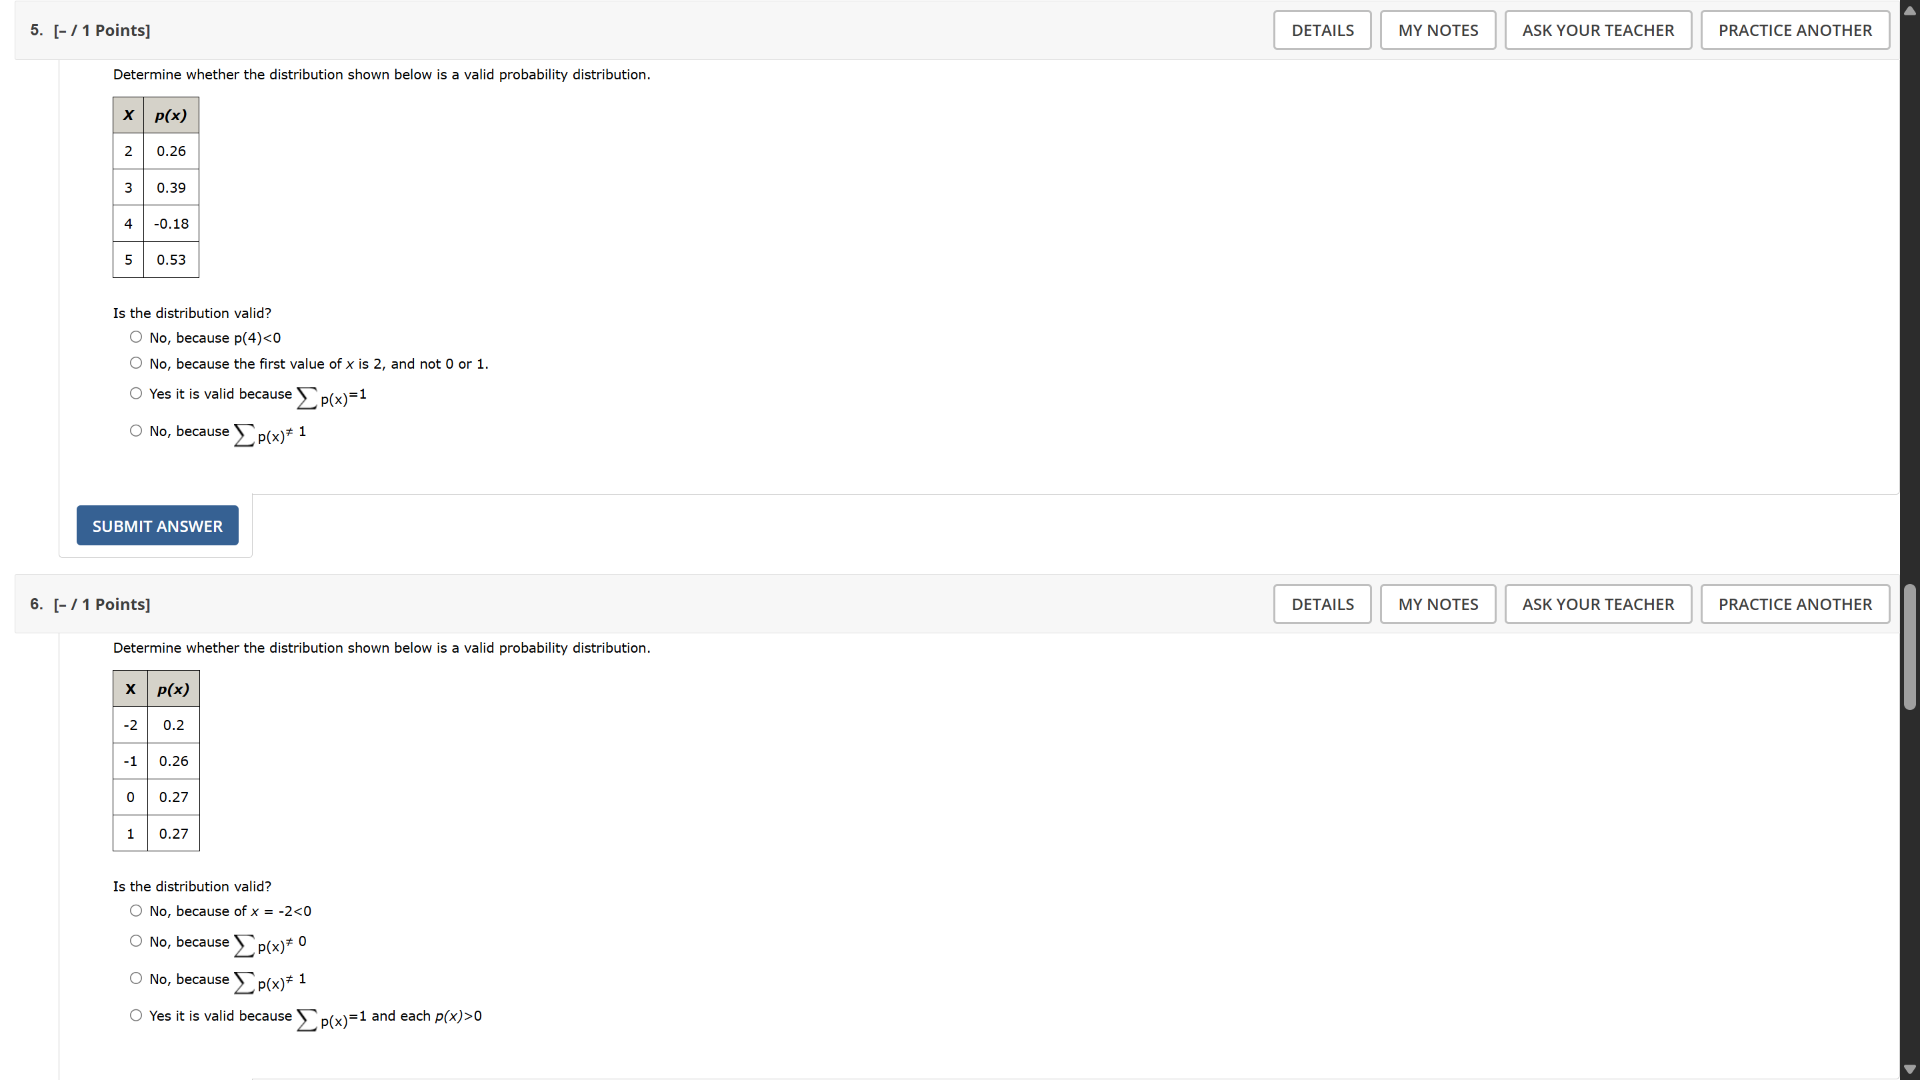
Task: Click Practice Another for question 6
Action: pyautogui.click(x=1794, y=604)
